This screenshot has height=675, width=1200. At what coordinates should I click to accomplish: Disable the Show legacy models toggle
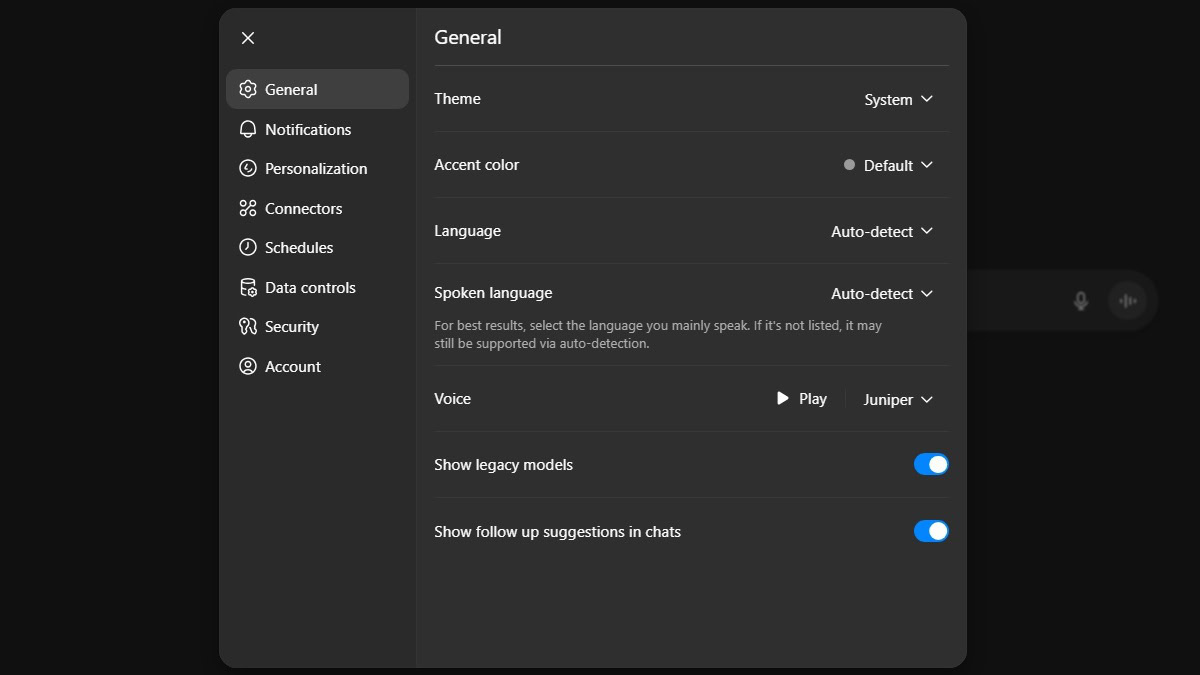[931, 464]
